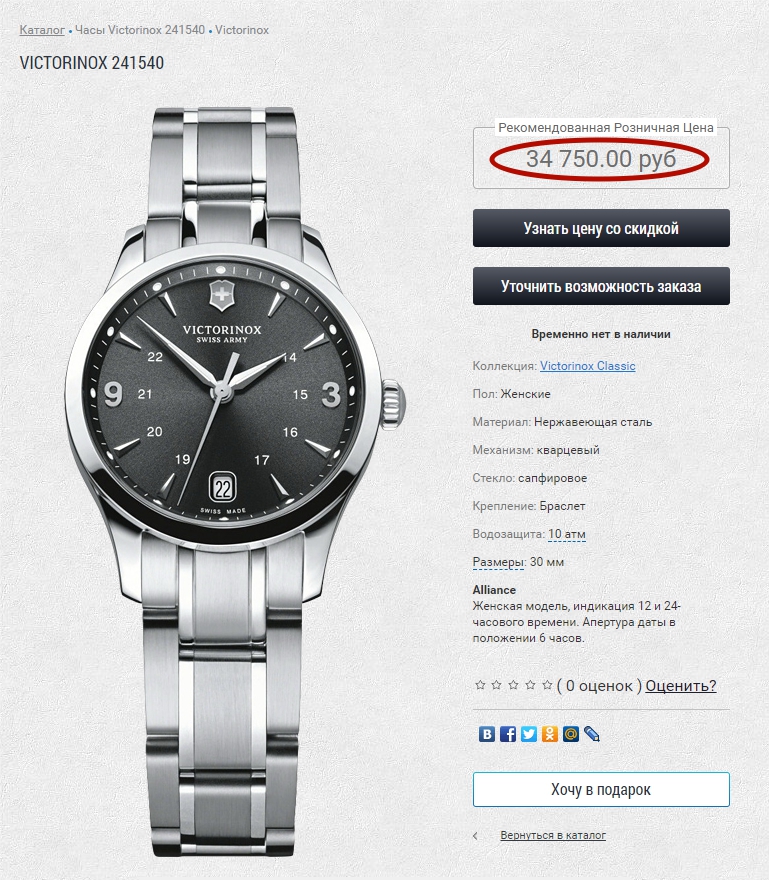Share via the orange Odnoklassniki icon
769x880 pixels.
pos(550,734)
